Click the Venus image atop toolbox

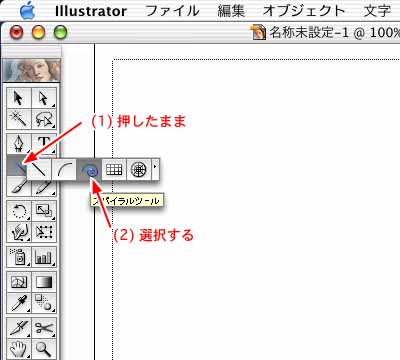[32, 70]
